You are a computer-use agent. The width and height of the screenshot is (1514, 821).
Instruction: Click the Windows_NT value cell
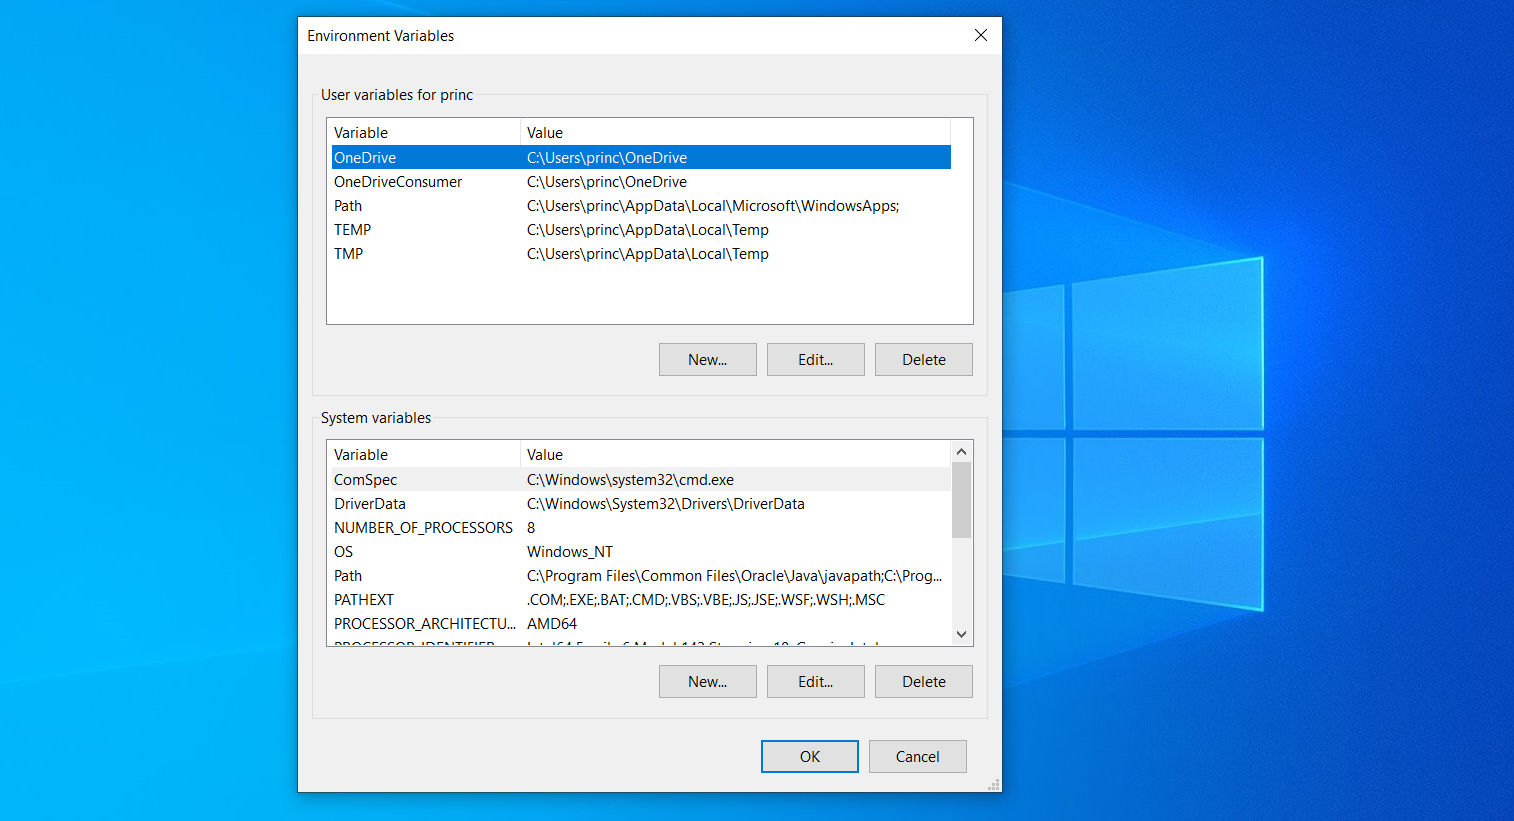point(570,552)
